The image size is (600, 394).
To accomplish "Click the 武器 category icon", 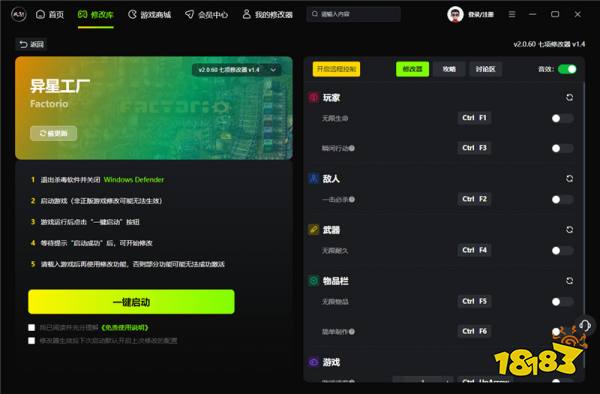I will [313, 230].
